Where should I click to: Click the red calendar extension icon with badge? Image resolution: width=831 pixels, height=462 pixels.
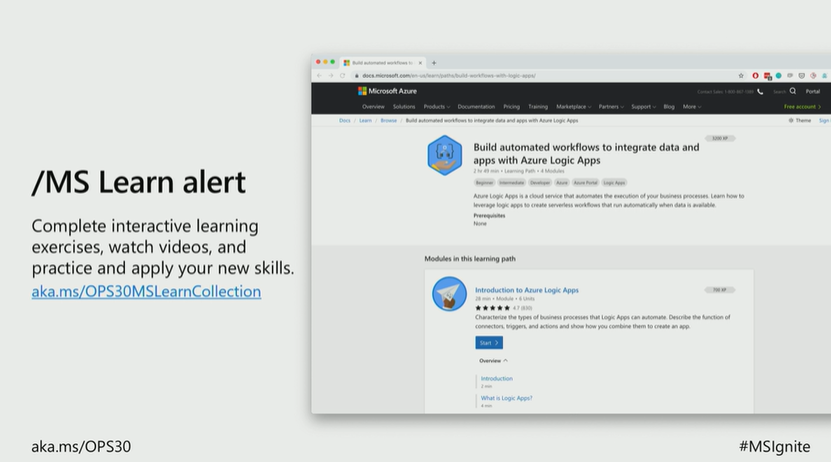click(767, 76)
